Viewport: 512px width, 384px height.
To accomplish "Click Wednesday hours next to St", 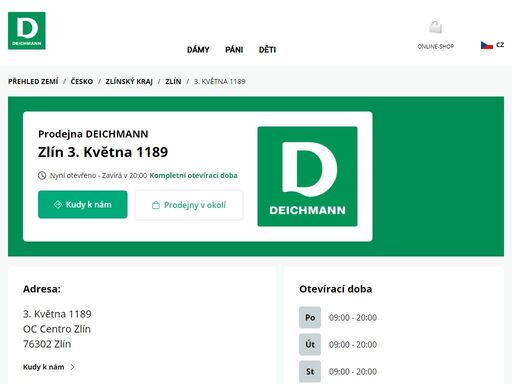I will pos(353,371).
